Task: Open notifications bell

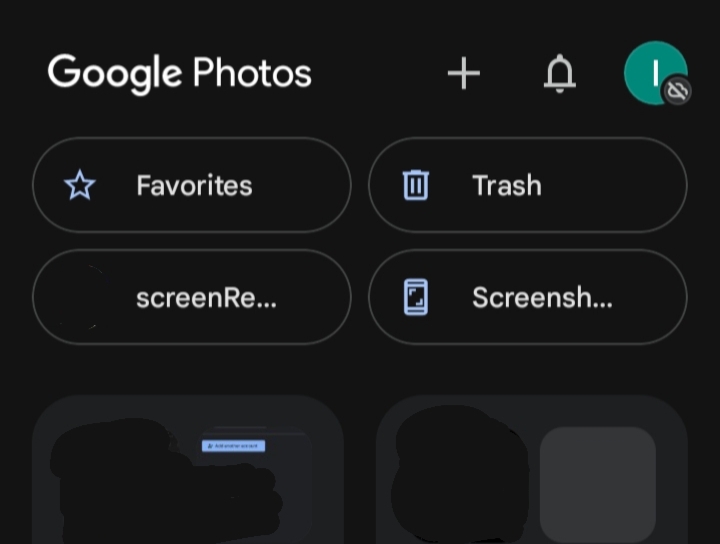Action: 559,73
